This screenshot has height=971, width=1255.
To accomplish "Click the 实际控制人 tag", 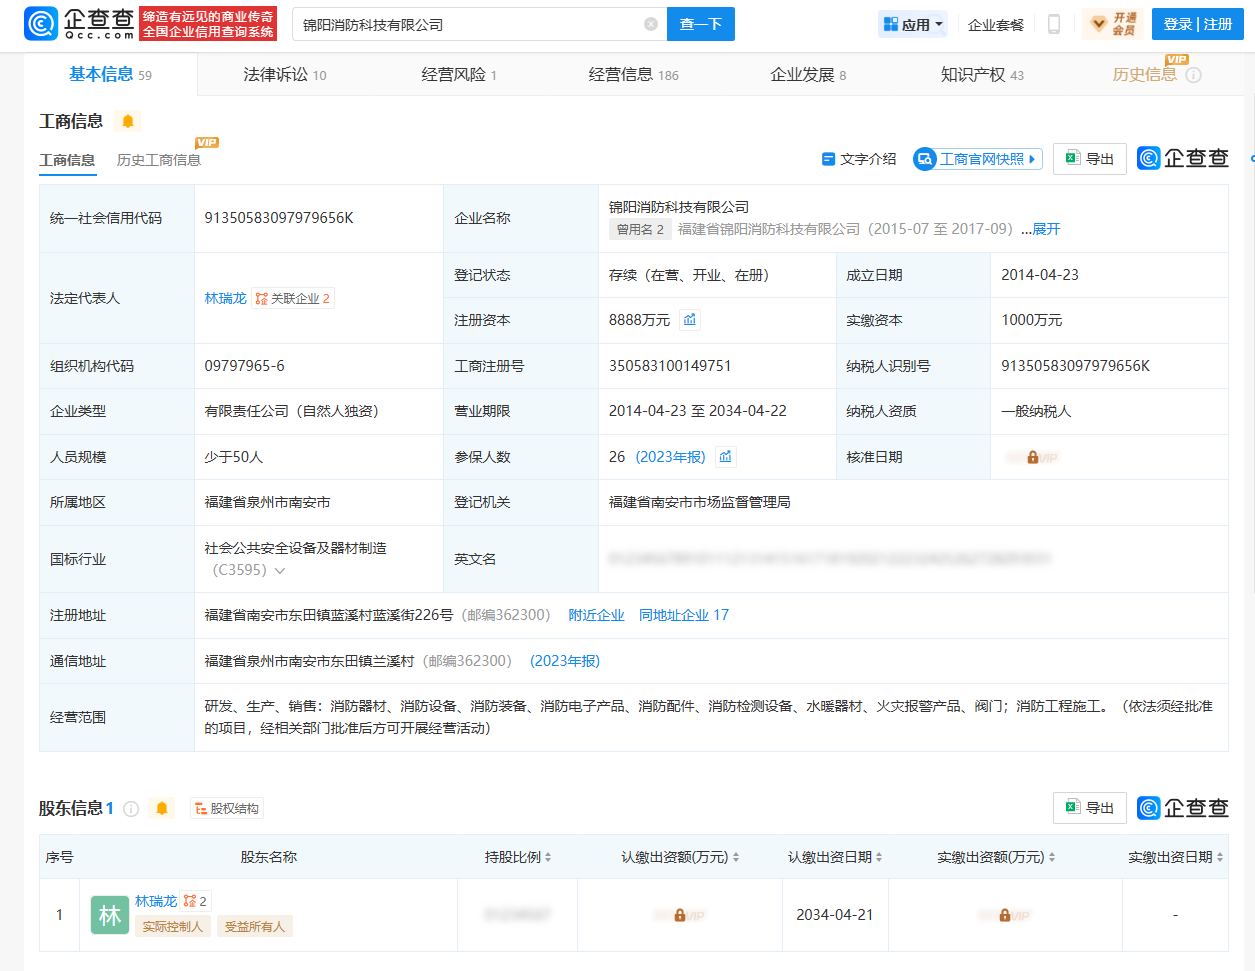I will [x=172, y=927].
